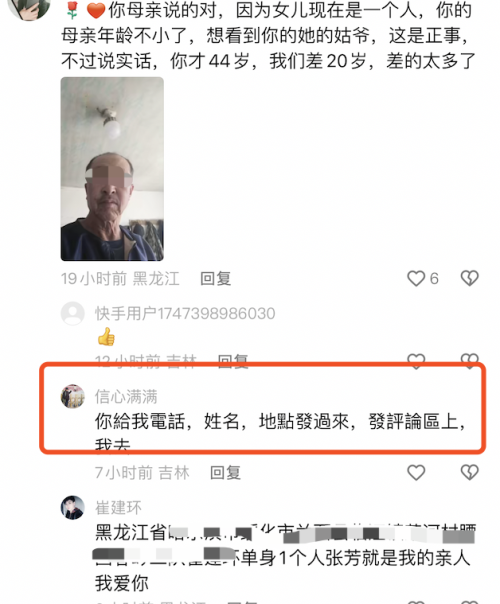Select 崔建环's comment starting with 黑龙江省
The image size is (500, 604).
click(x=285, y=557)
